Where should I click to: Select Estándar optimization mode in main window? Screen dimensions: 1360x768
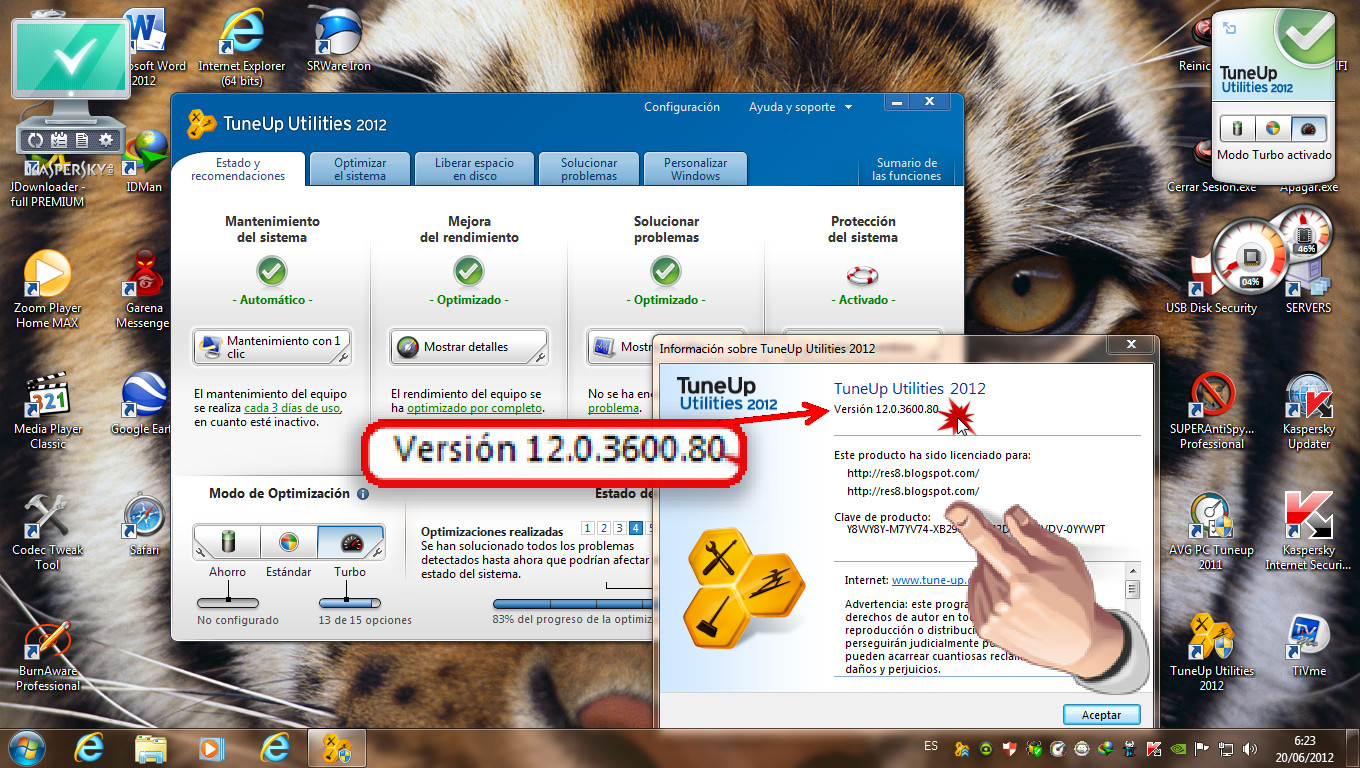click(288, 542)
